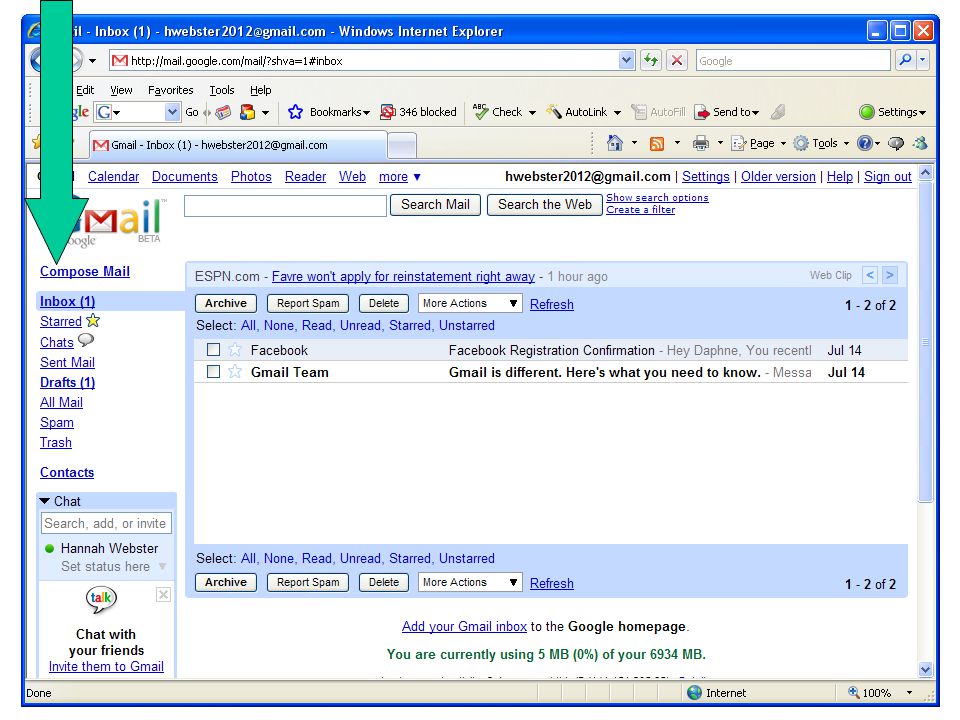The width and height of the screenshot is (960, 720).
Task: Click the top Refresh link
Action: point(552,304)
